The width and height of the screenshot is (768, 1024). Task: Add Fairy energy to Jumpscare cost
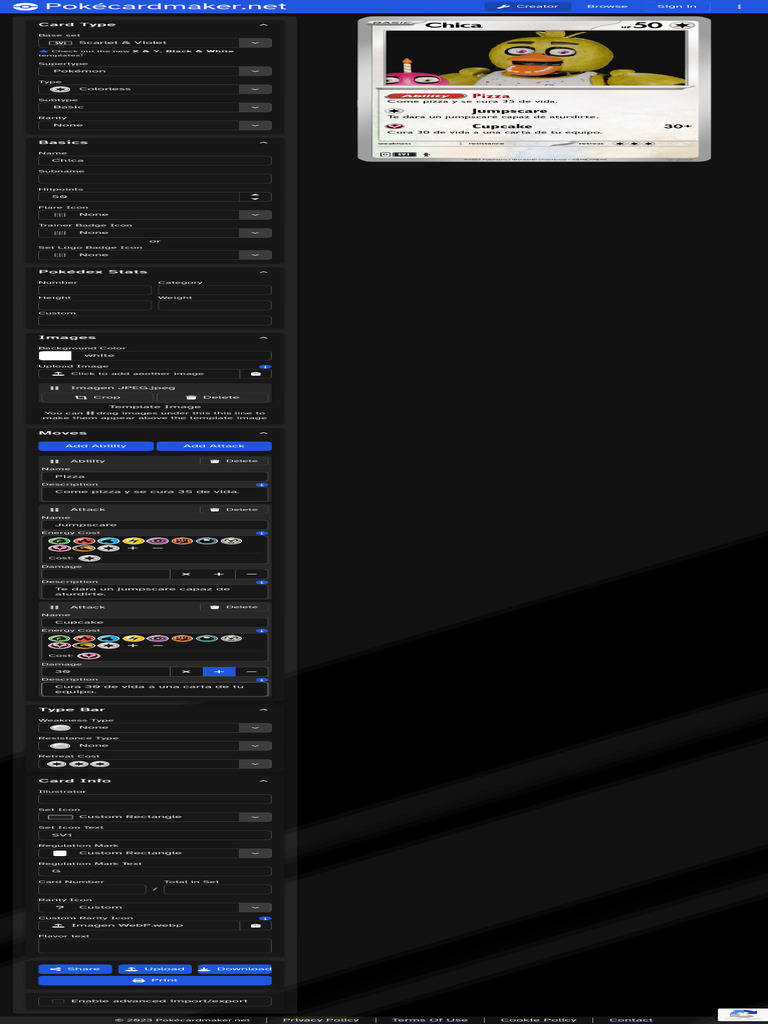(59, 549)
